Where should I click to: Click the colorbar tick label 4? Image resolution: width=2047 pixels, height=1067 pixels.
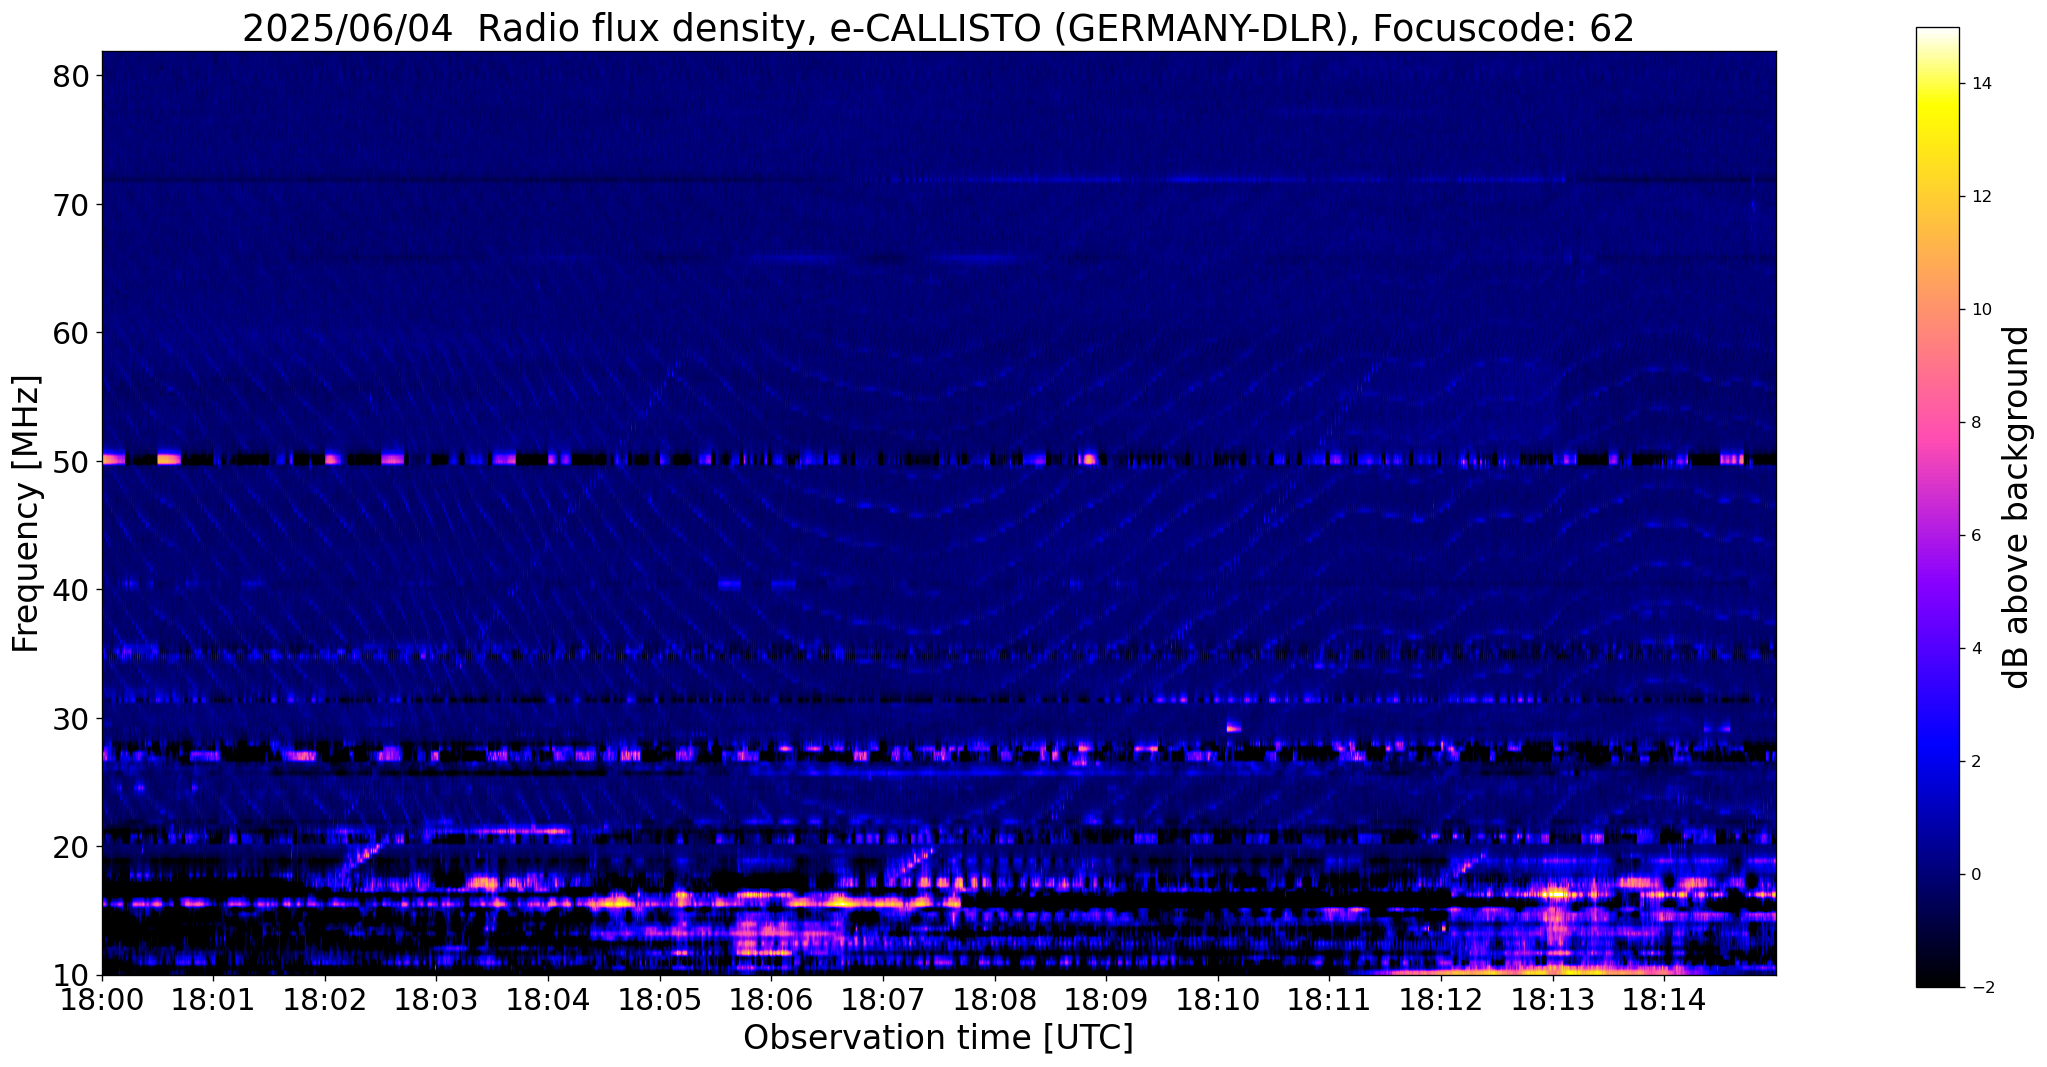point(1975,649)
